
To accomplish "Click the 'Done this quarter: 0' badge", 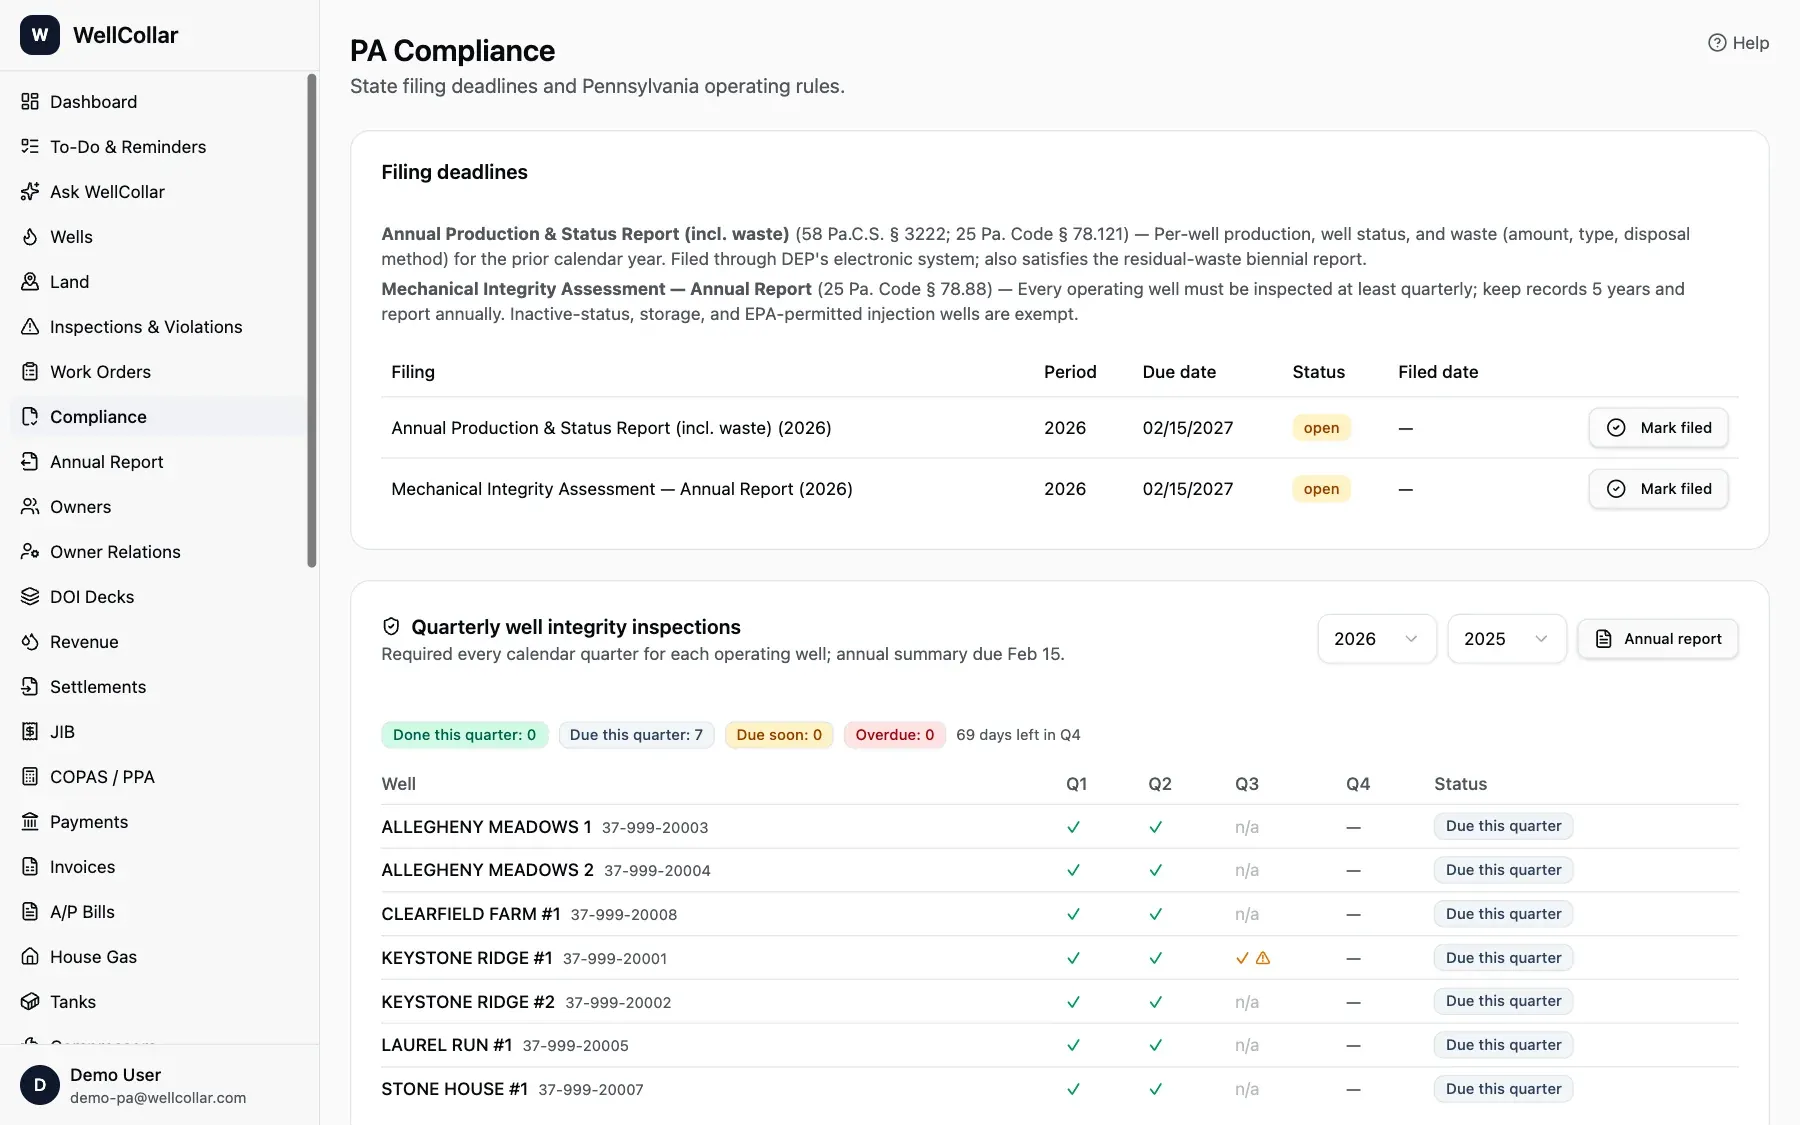I will tap(464, 735).
